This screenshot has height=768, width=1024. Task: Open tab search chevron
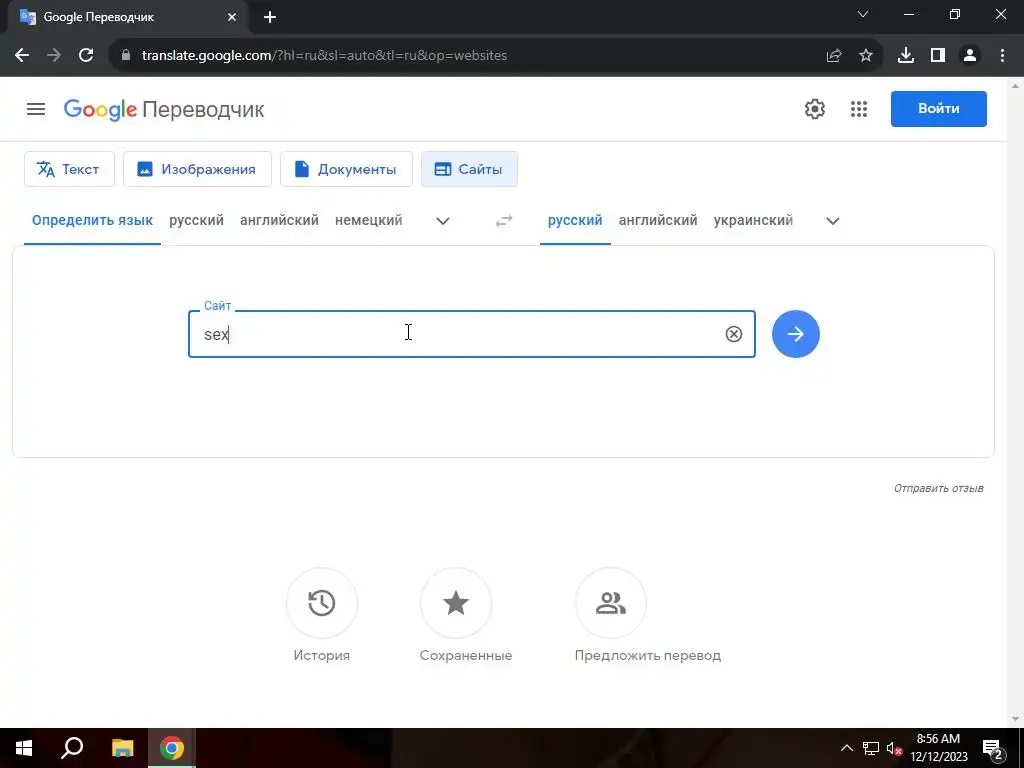(x=863, y=14)
